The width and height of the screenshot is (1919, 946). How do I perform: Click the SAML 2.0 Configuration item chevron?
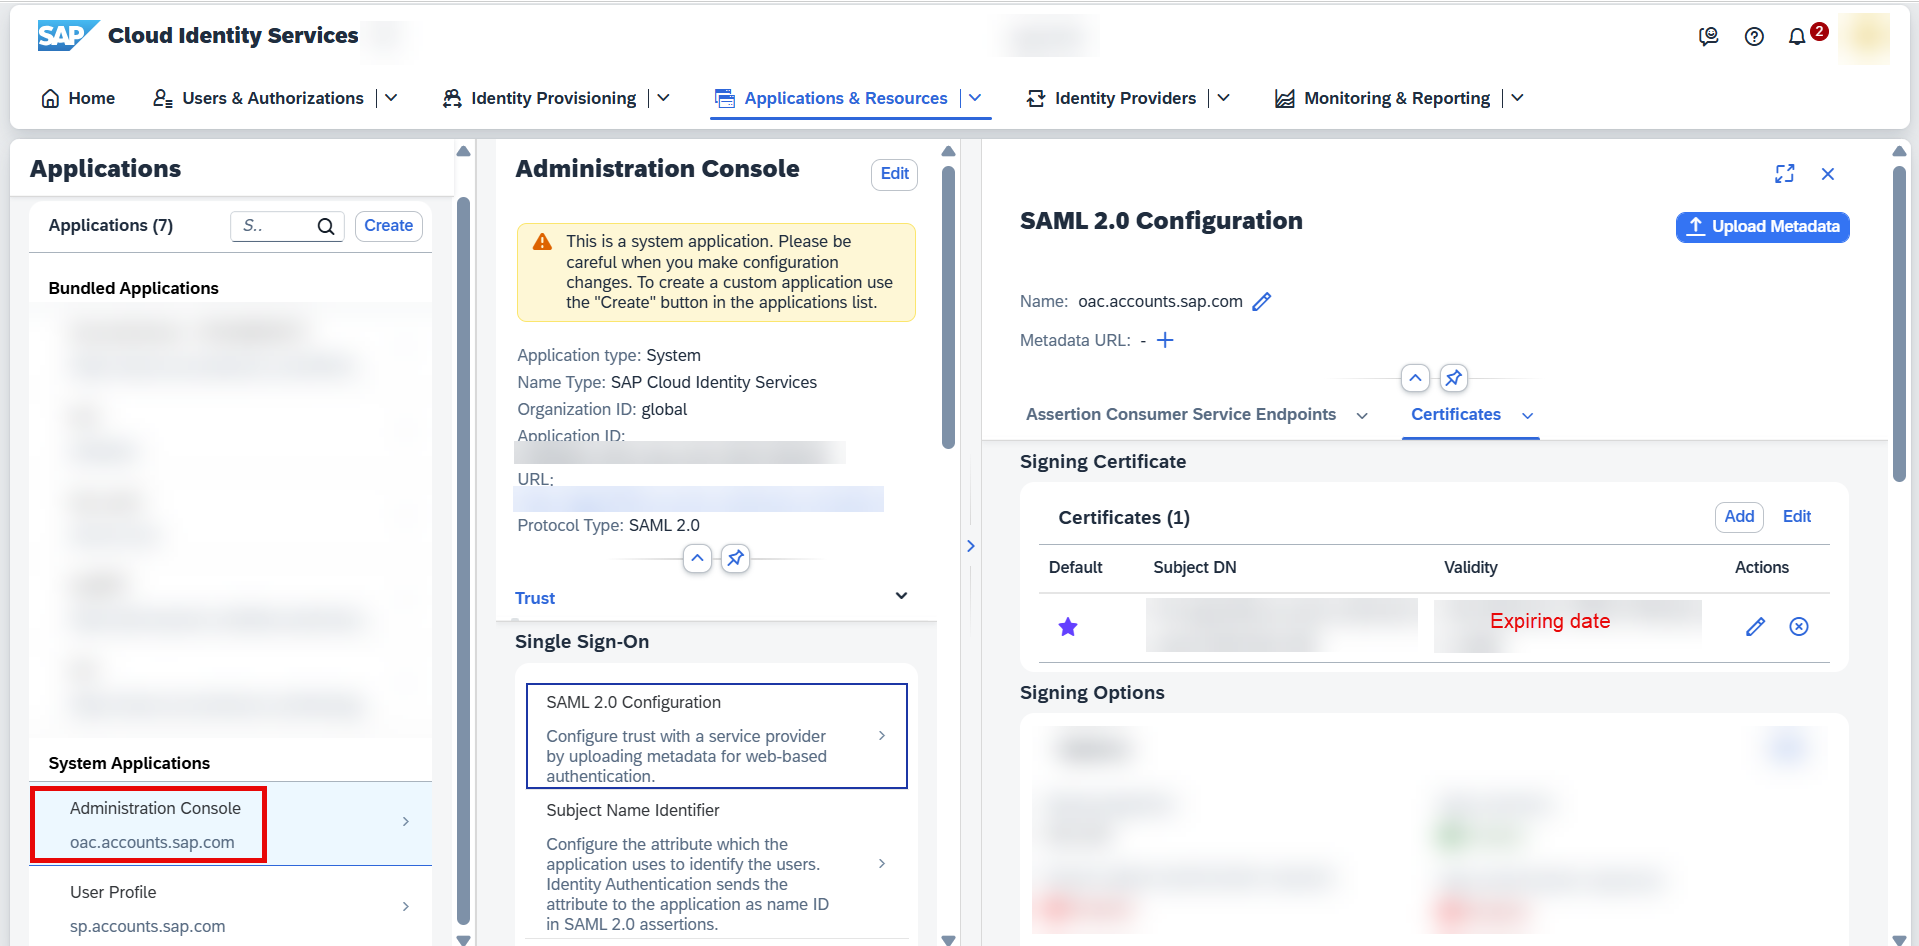tap(882, 735)
